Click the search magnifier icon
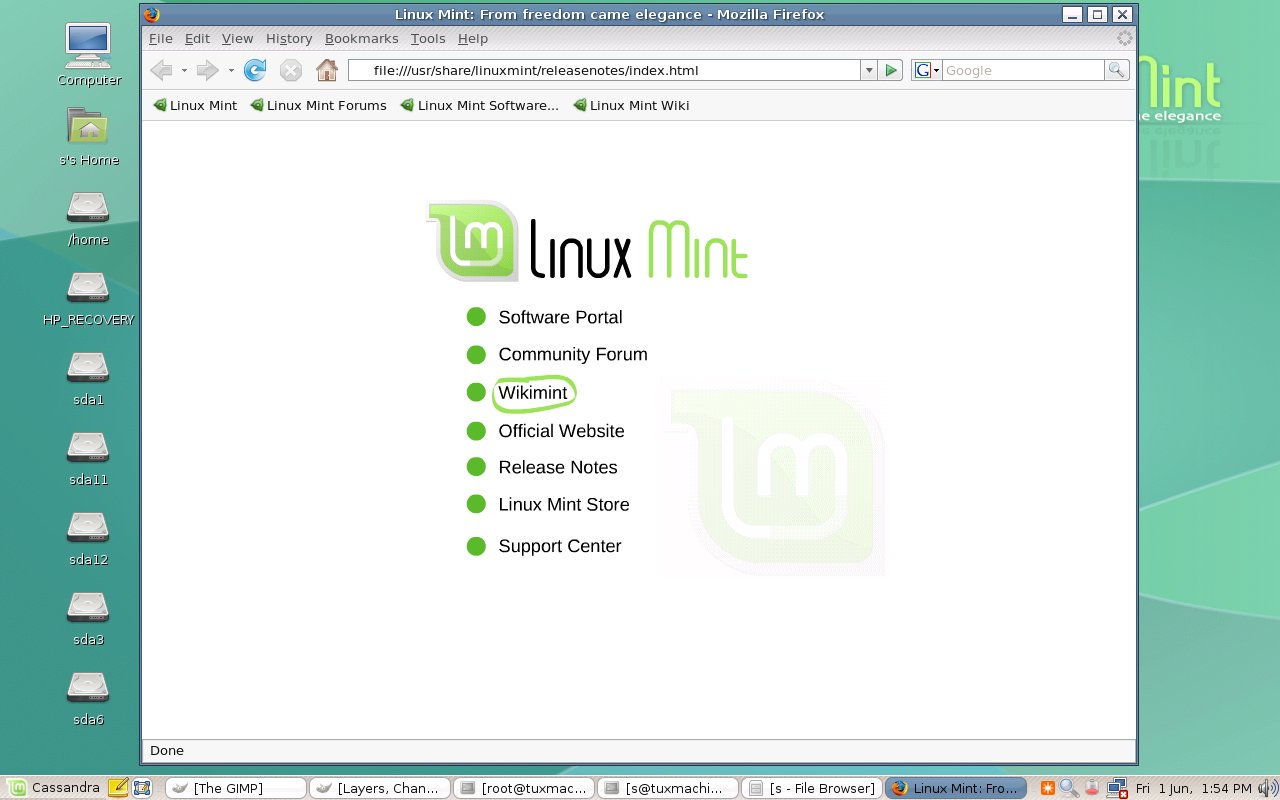Viewport: 1280px width, 800px height. [x=1116, y=70]
